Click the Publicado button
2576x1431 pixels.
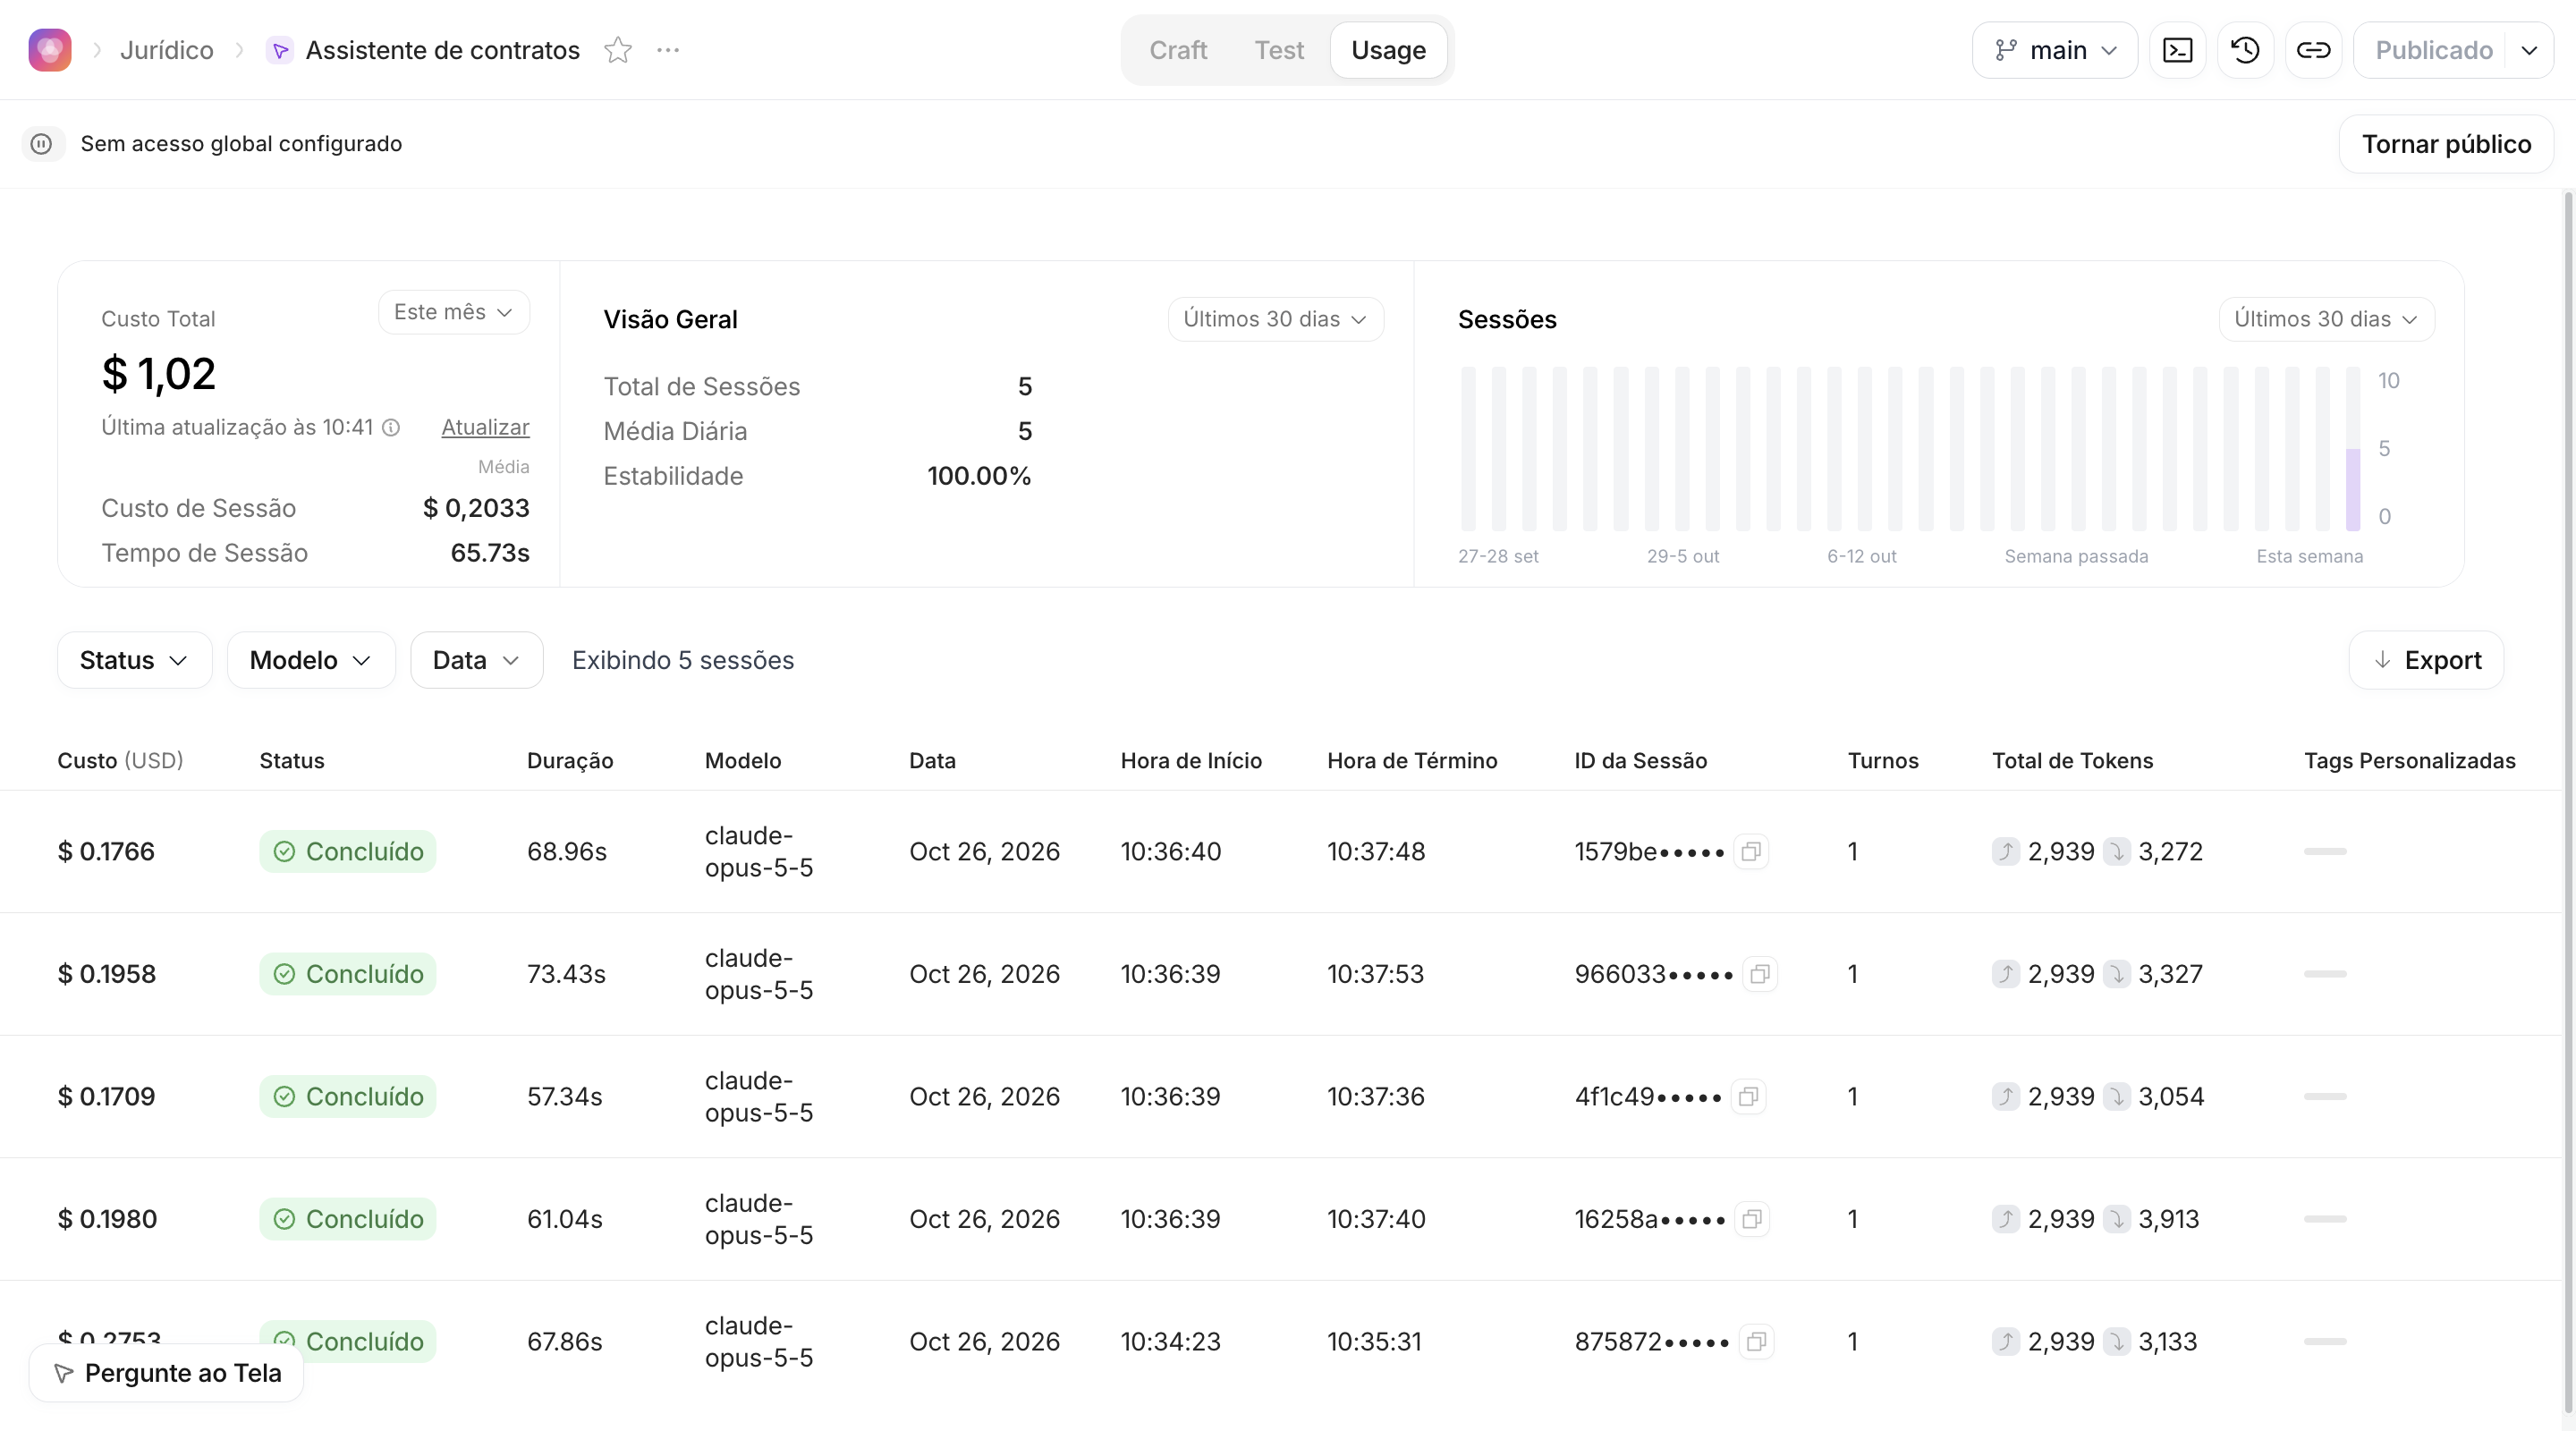pos(2432,50)
